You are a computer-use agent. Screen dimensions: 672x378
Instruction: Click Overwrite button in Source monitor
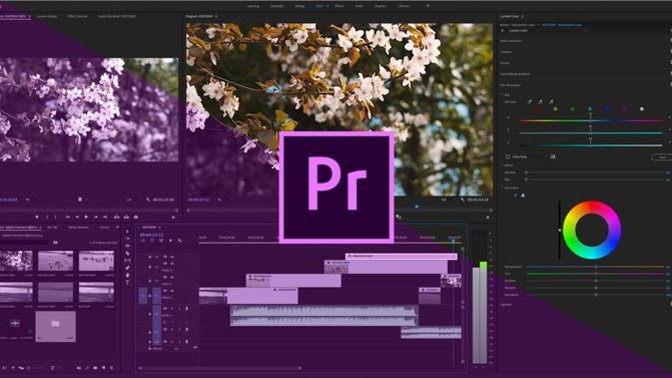tap(126, 217)
